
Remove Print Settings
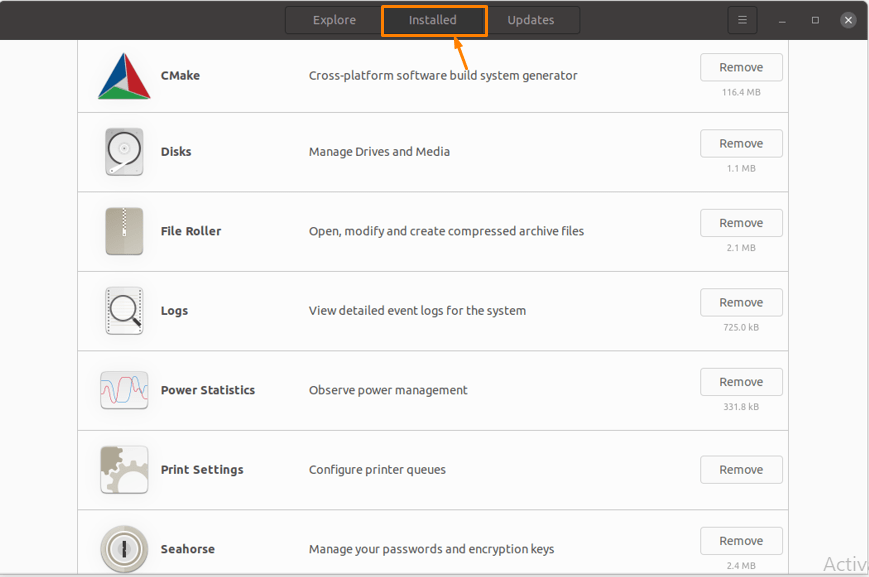point(741,469)
